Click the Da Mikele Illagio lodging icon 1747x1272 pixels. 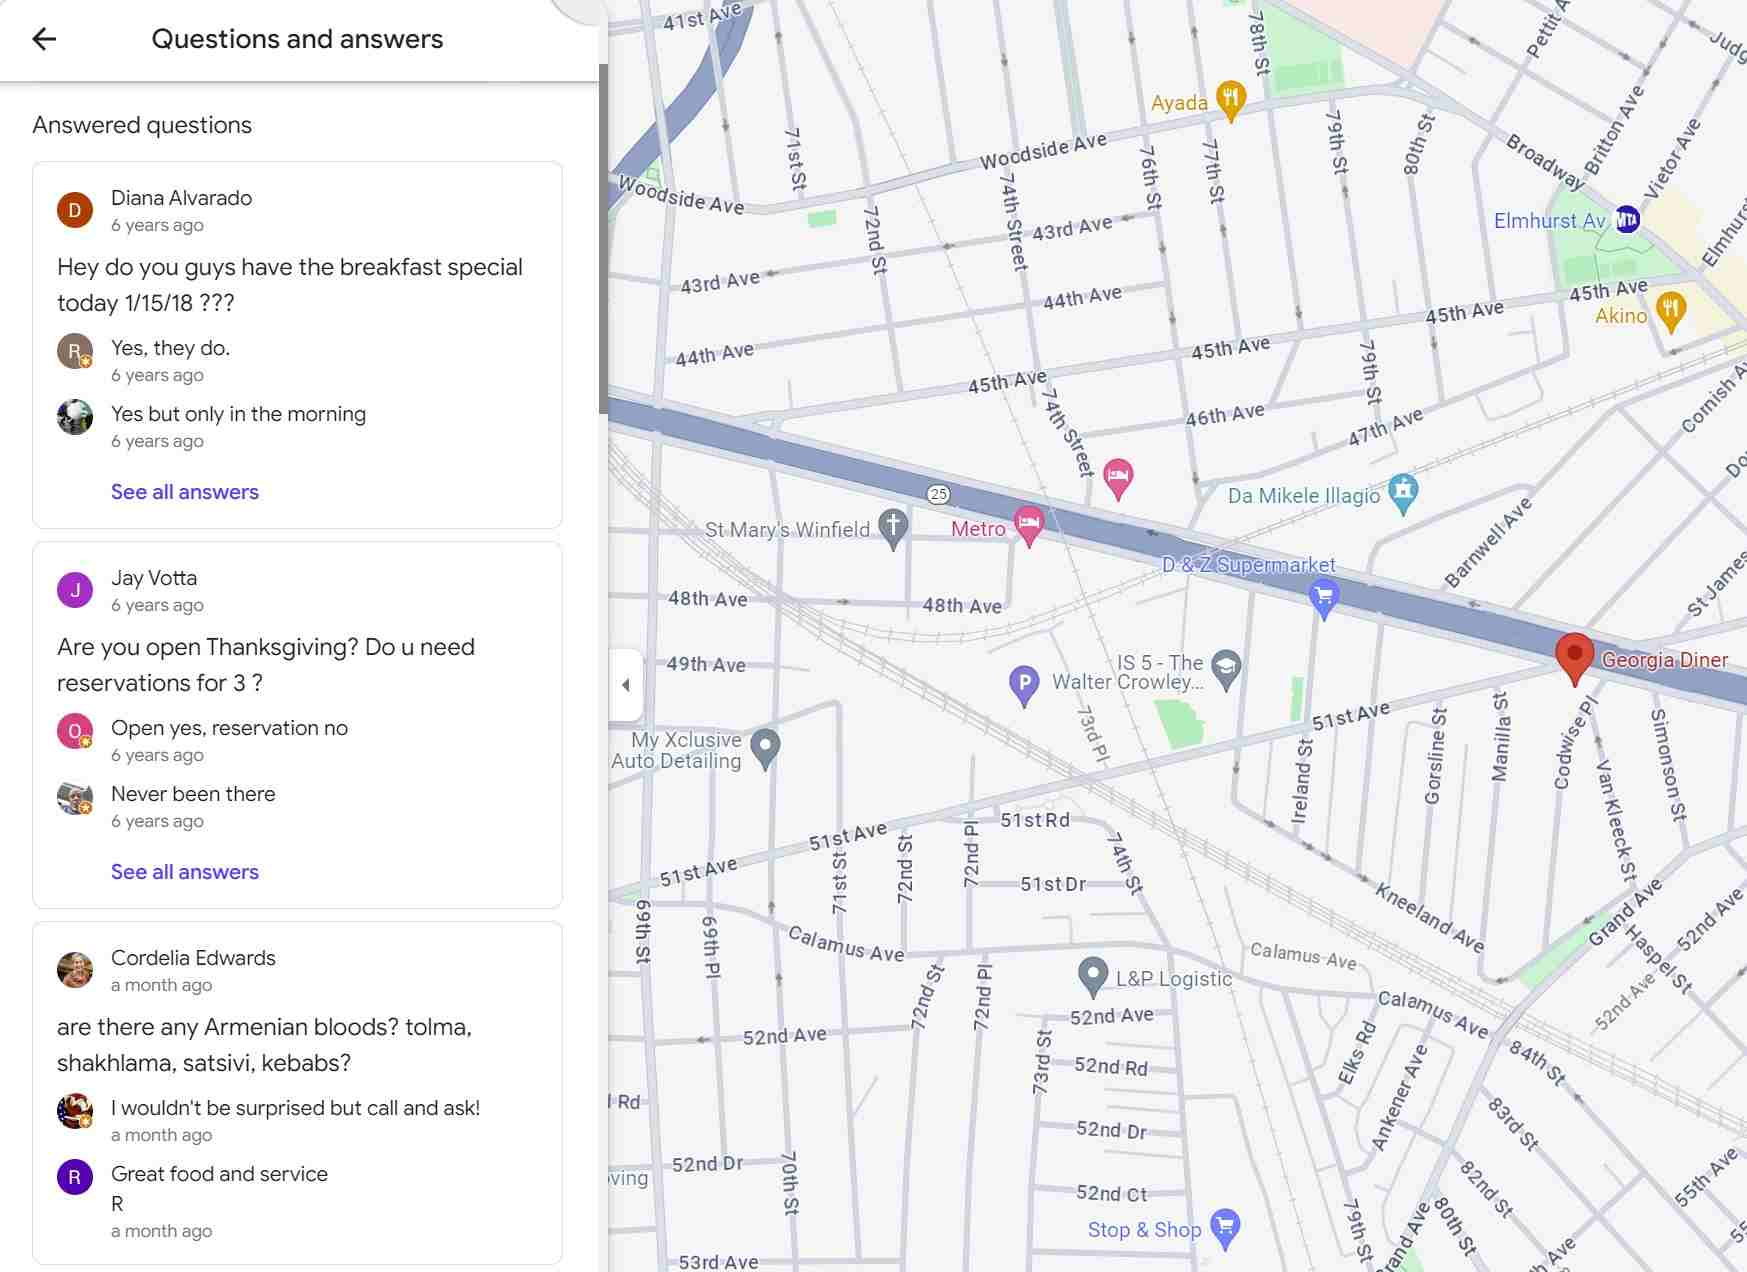(1404, 490)
